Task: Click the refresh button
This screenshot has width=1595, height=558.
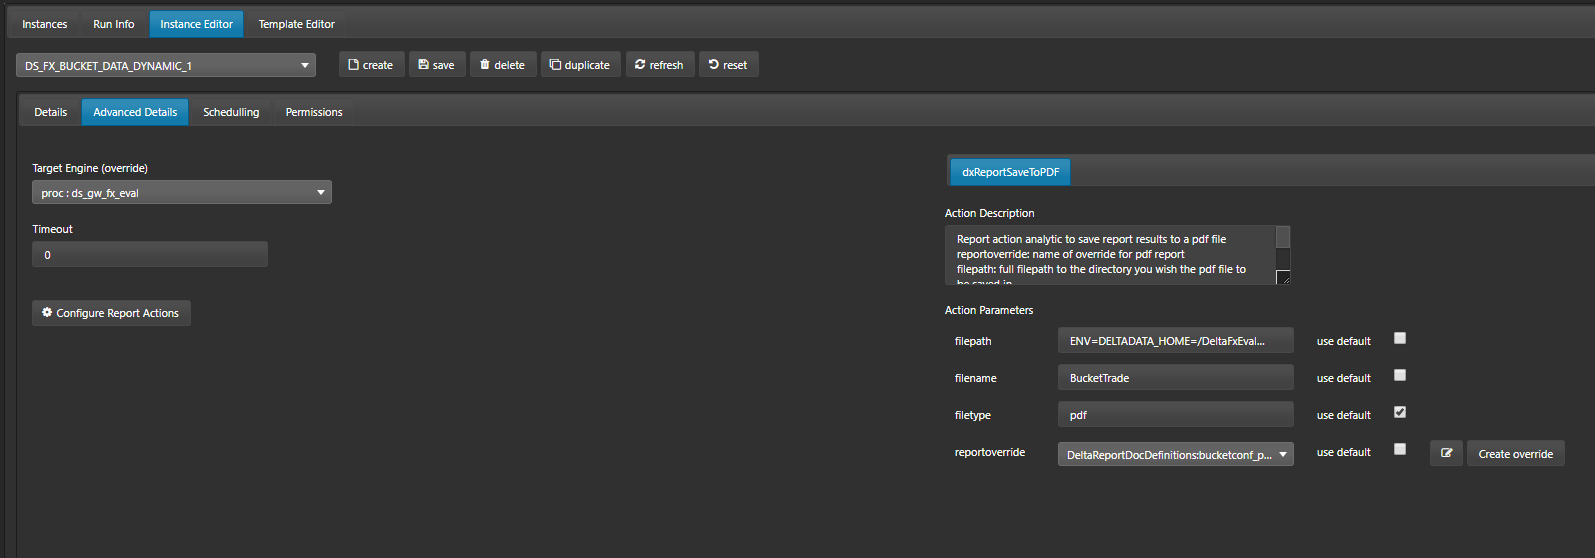Action: pyautogui.click(x=660, y=65)
